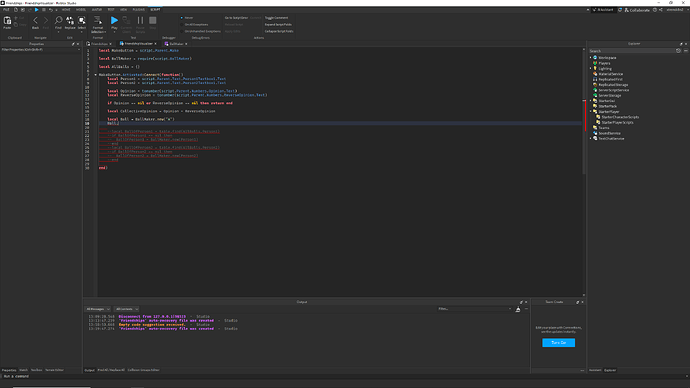Click the Paste clipboard icon
This screenshot has height=388, width=690.
tap(7, 21)
